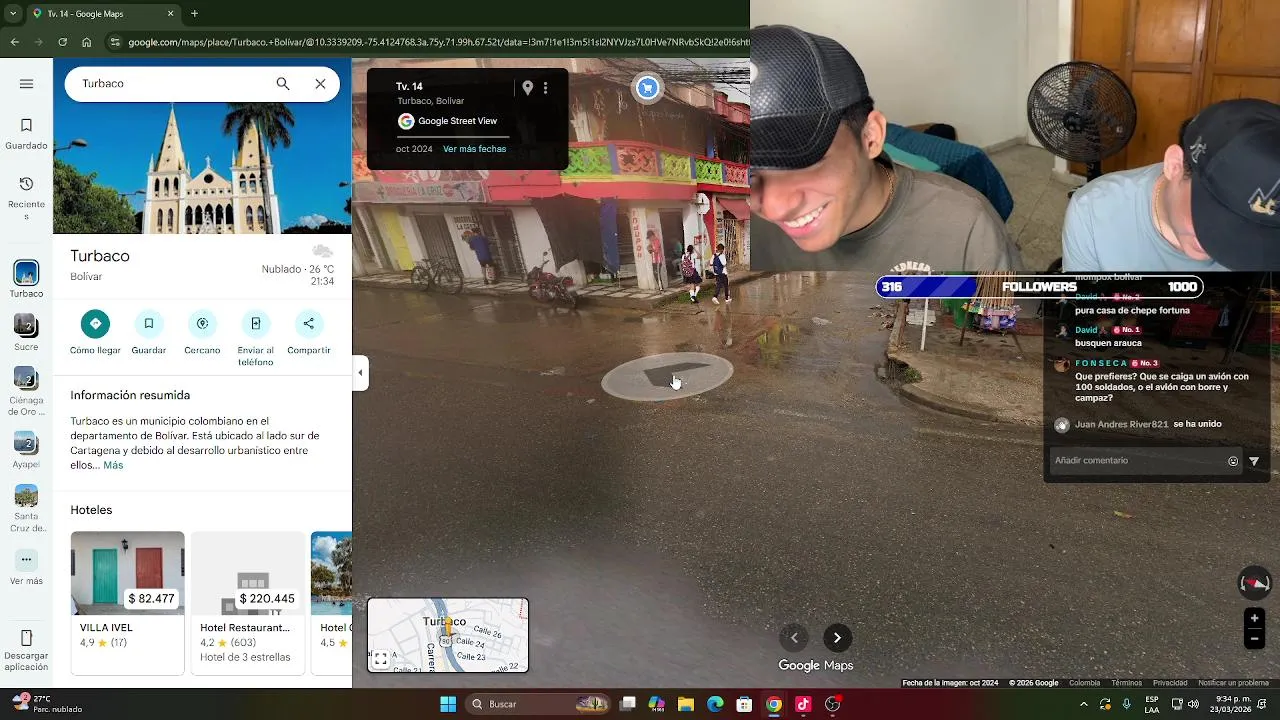Image resolution: width=1280 pixels, height=720 pixels.
Task: Open Chrome tab search dropdown arrow
Action: 12,14
